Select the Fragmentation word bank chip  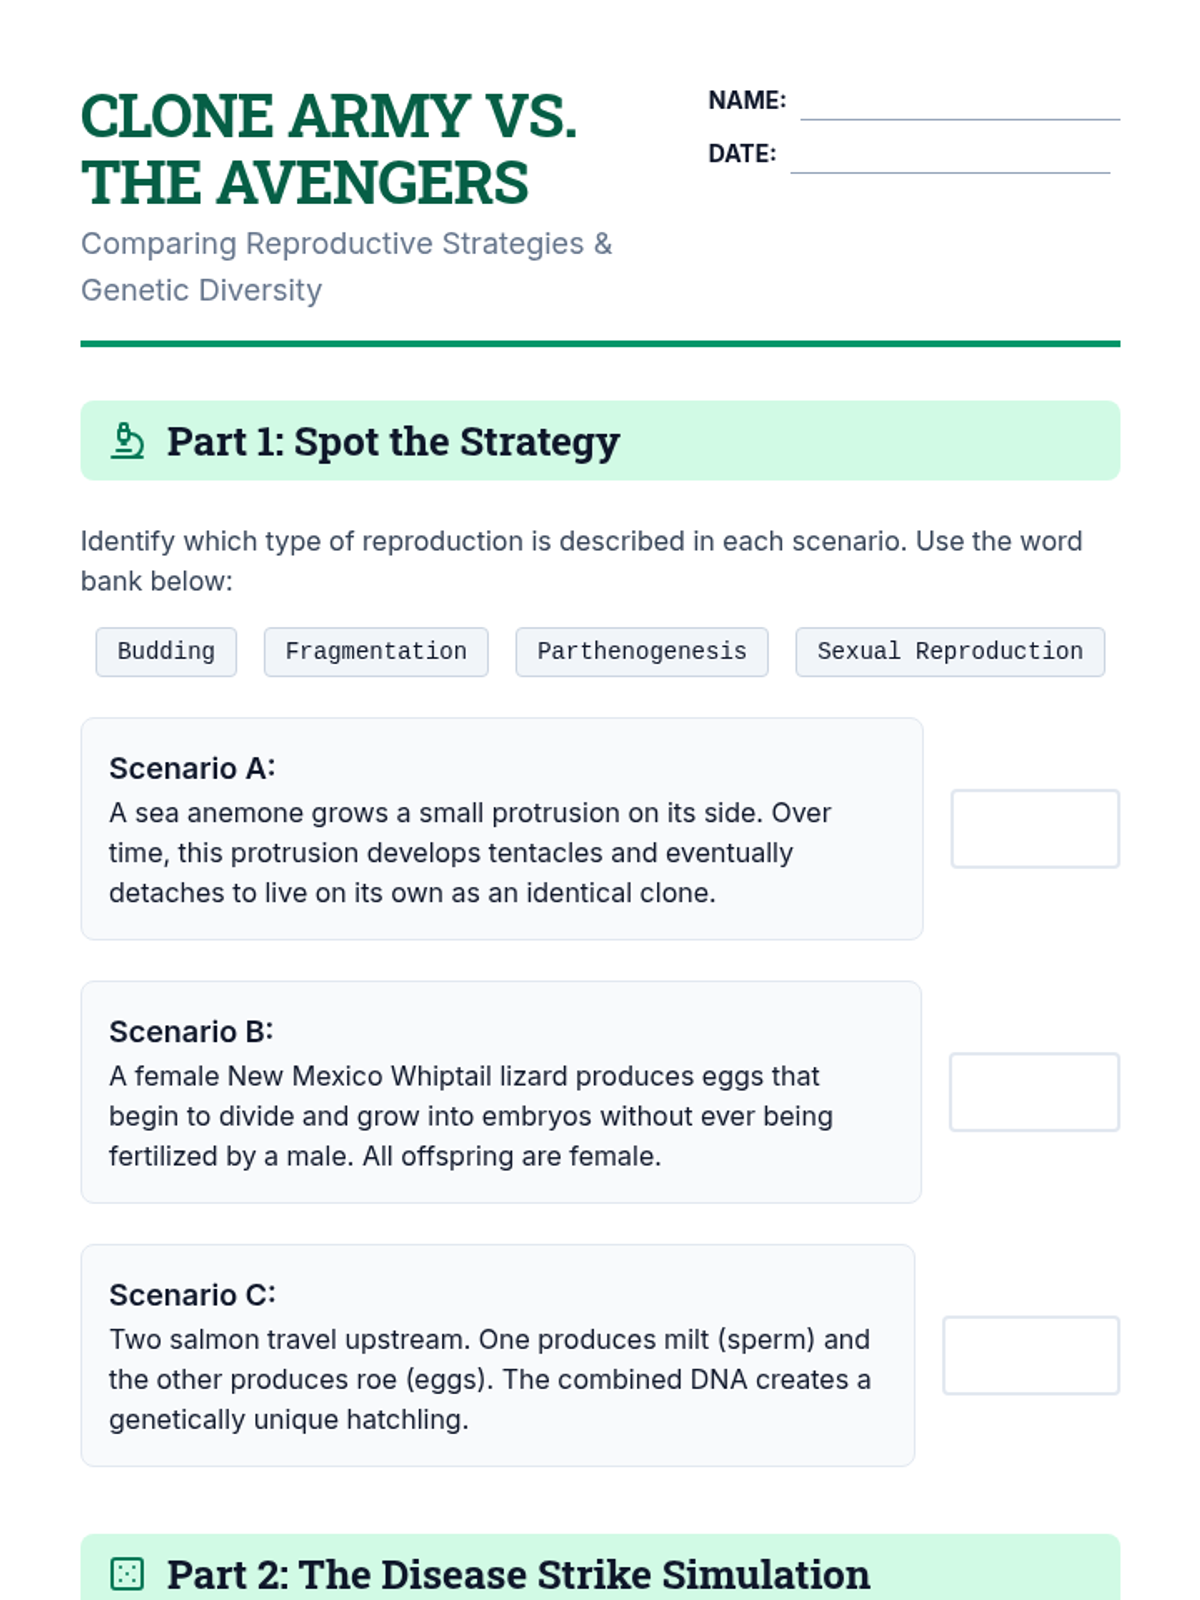(x=376, y=652)
